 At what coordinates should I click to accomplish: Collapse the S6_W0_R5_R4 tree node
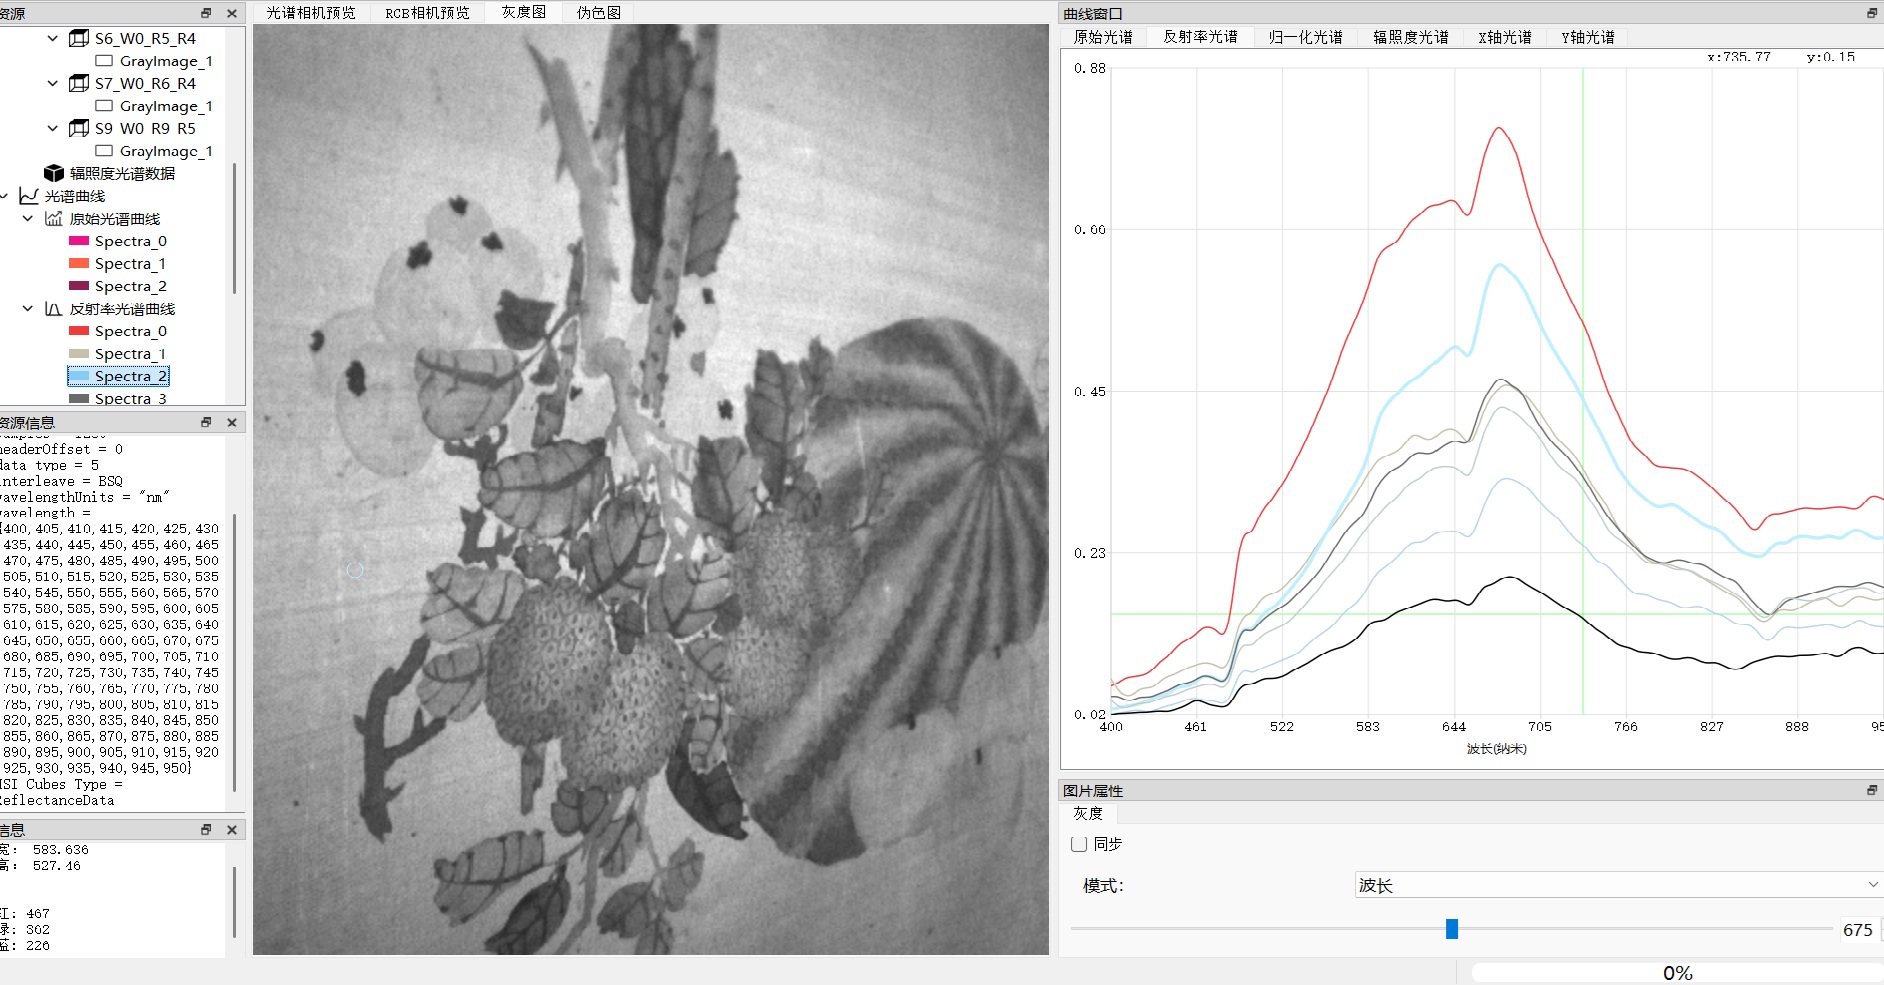point(53,38)
